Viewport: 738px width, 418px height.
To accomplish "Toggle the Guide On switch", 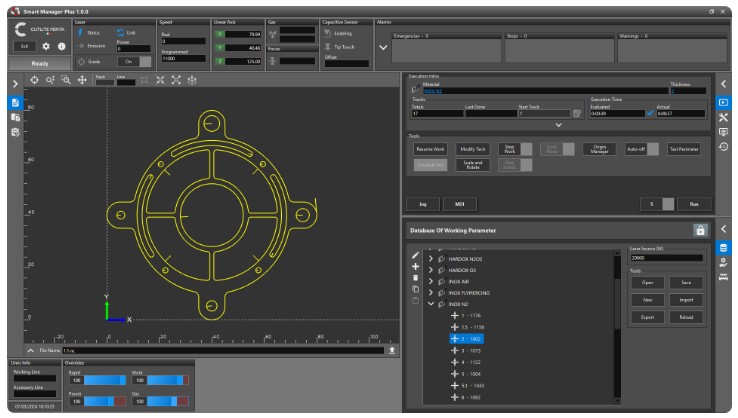I will (x=135, y=62).
